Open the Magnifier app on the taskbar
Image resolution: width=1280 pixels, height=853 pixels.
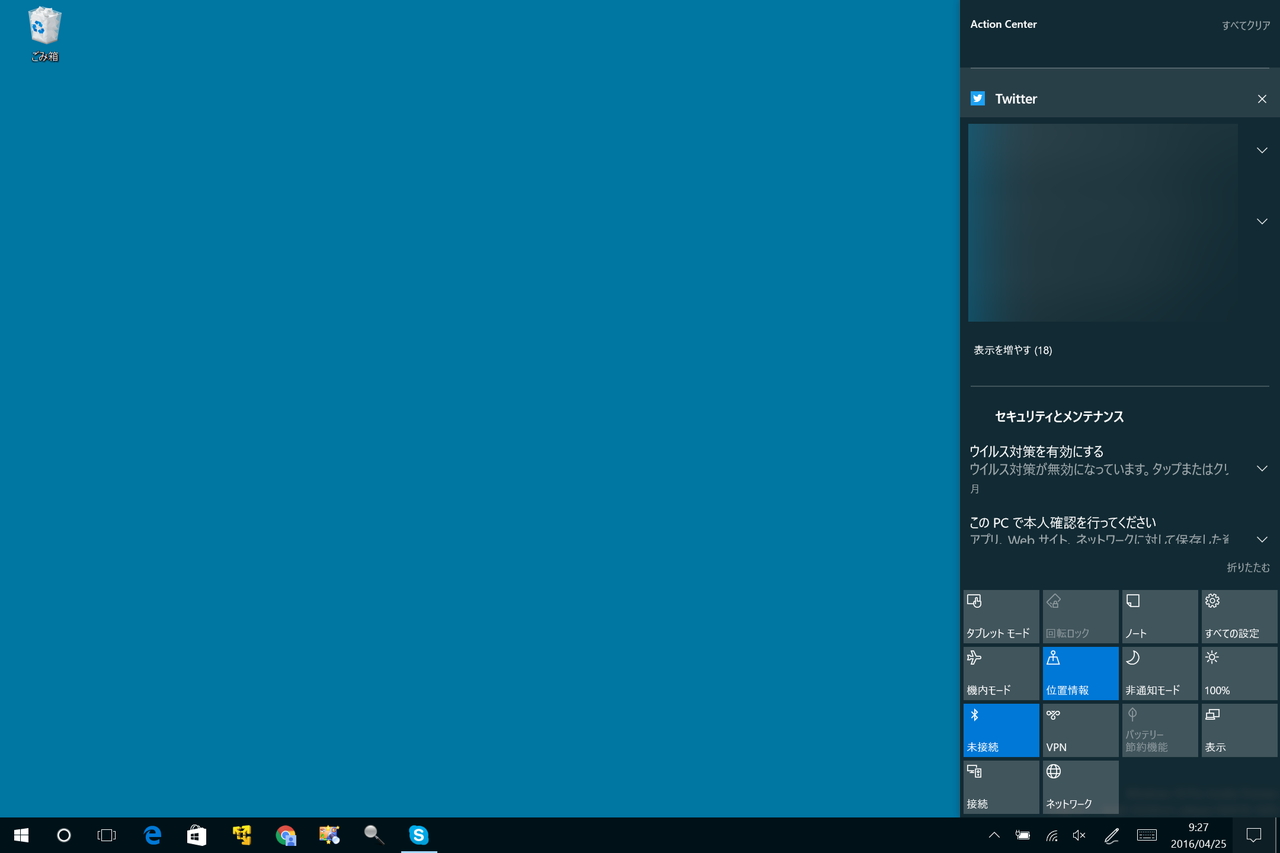(x=374, y=835)
